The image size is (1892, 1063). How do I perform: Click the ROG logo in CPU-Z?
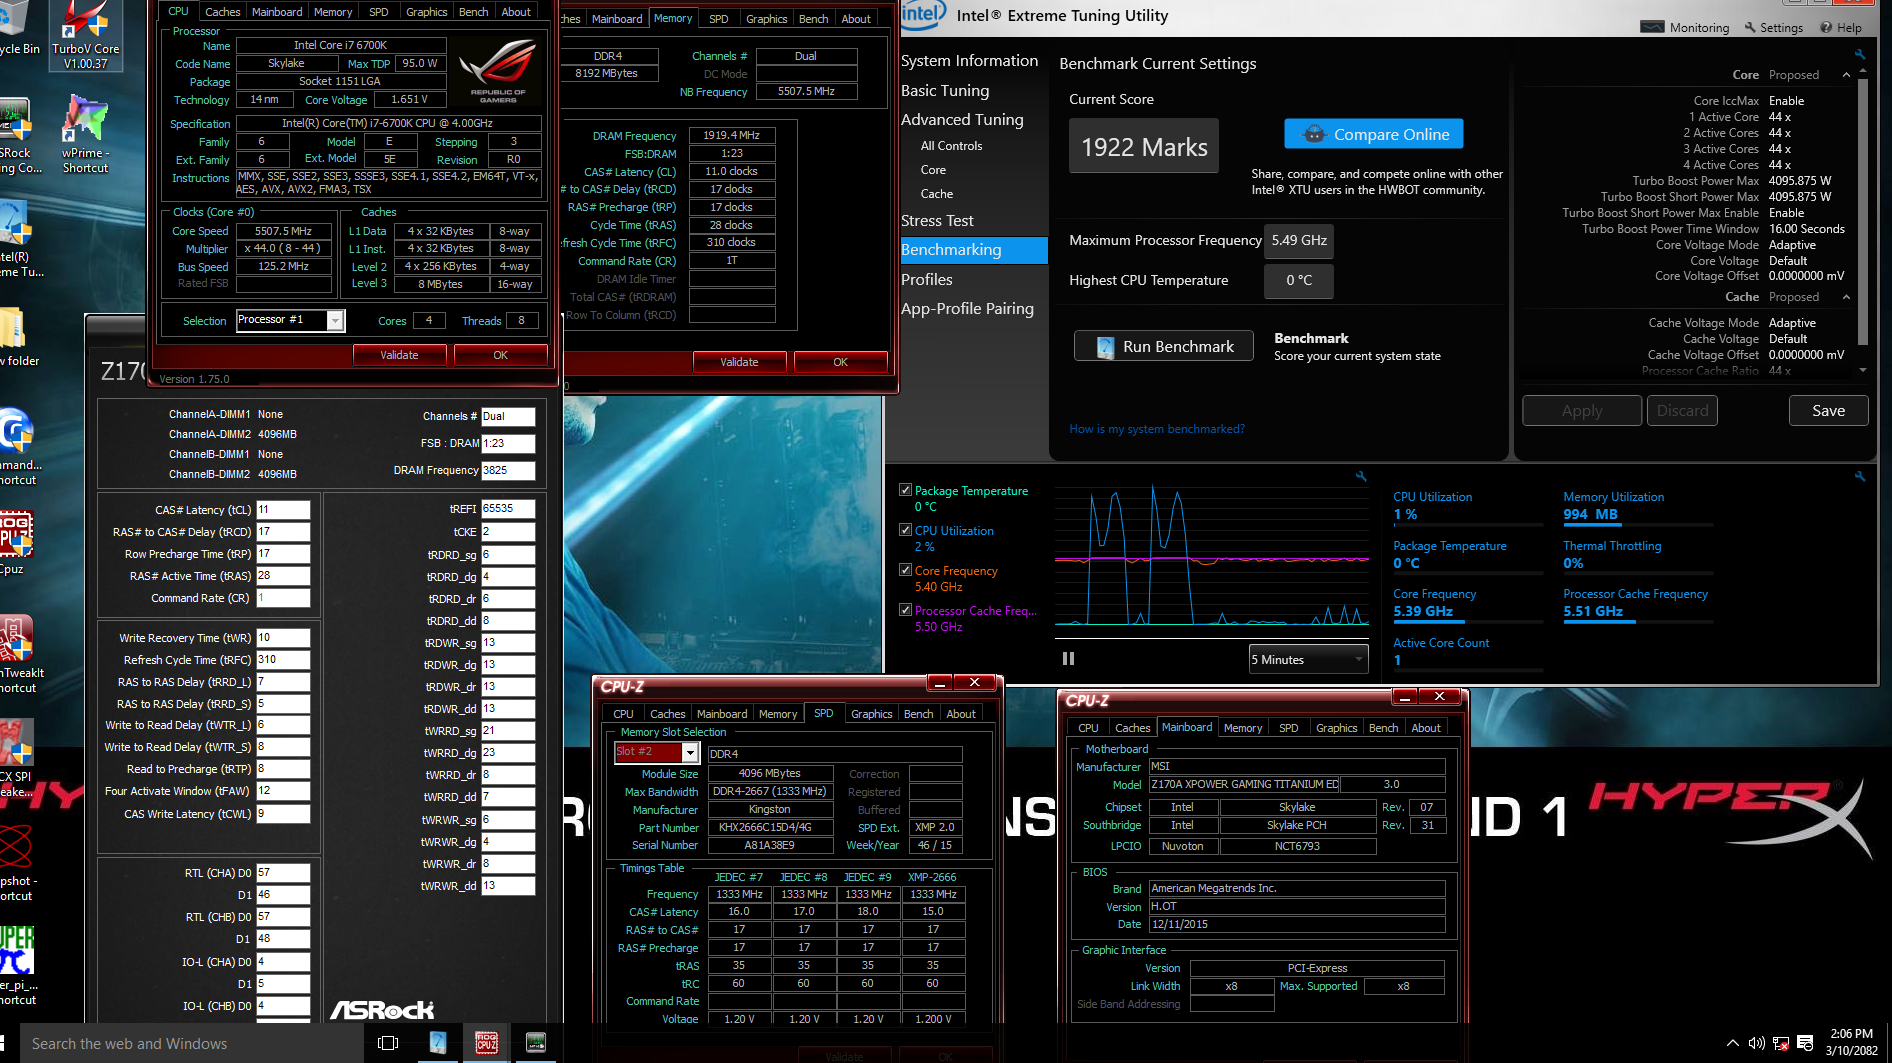click(x=499, y=70)
